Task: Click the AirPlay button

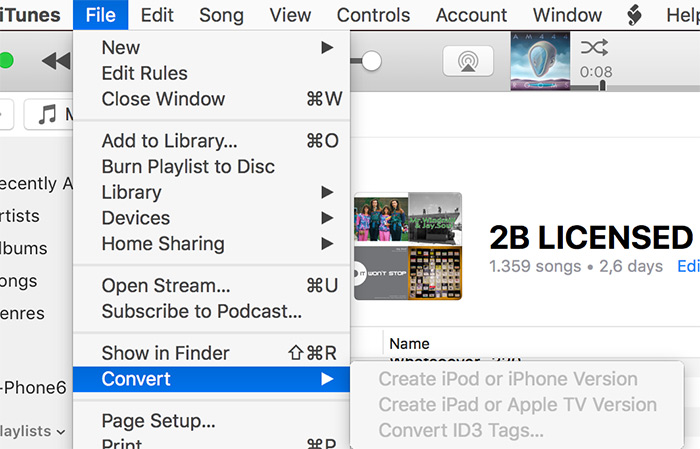Action: pyautogui.click(x=468, y=61)
